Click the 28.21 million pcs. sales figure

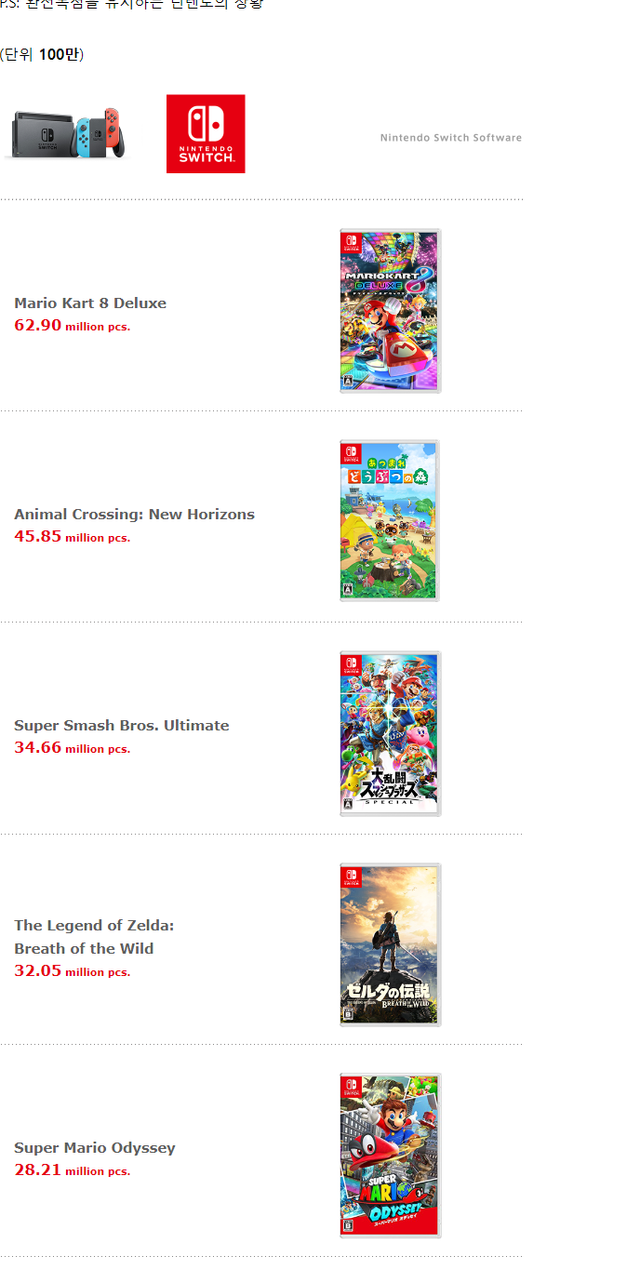coord(72,1170)
